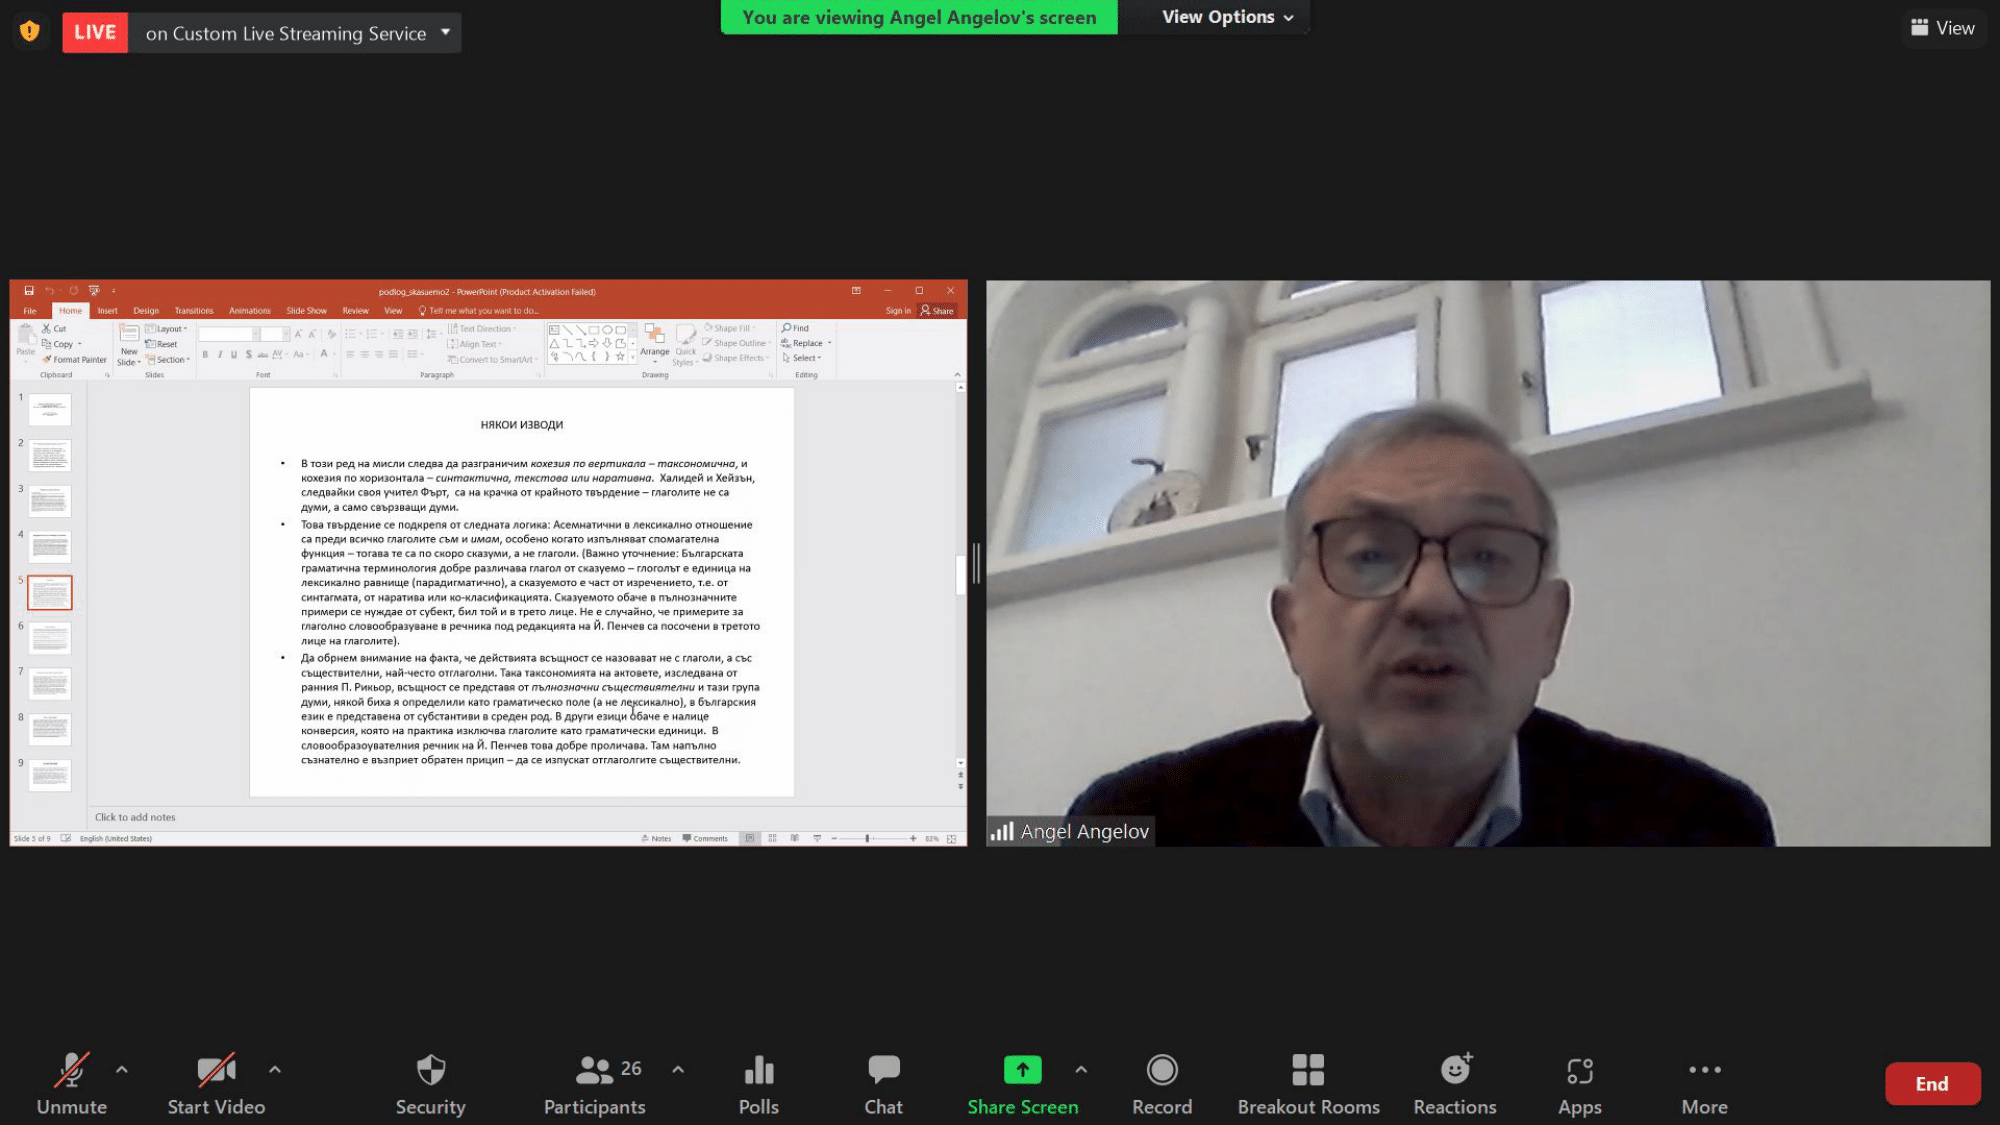The height and width of the screenshot is (1125, 2000).
Task: Click the LIVE indicator badge
Action: 95,32
